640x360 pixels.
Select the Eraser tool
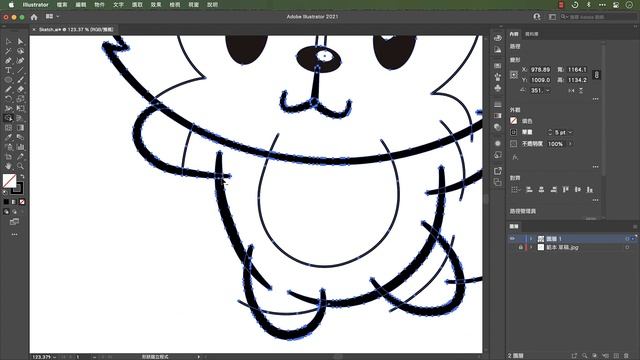20,89
